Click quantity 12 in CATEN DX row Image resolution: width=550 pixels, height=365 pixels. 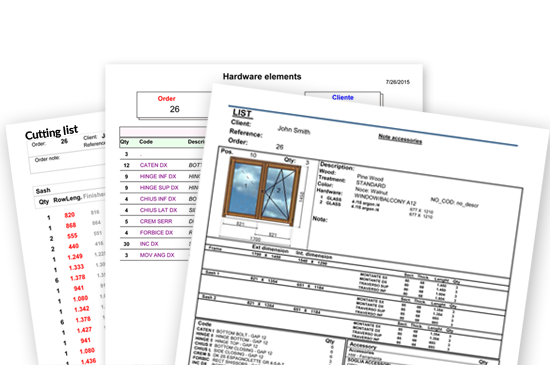(127, 165)
